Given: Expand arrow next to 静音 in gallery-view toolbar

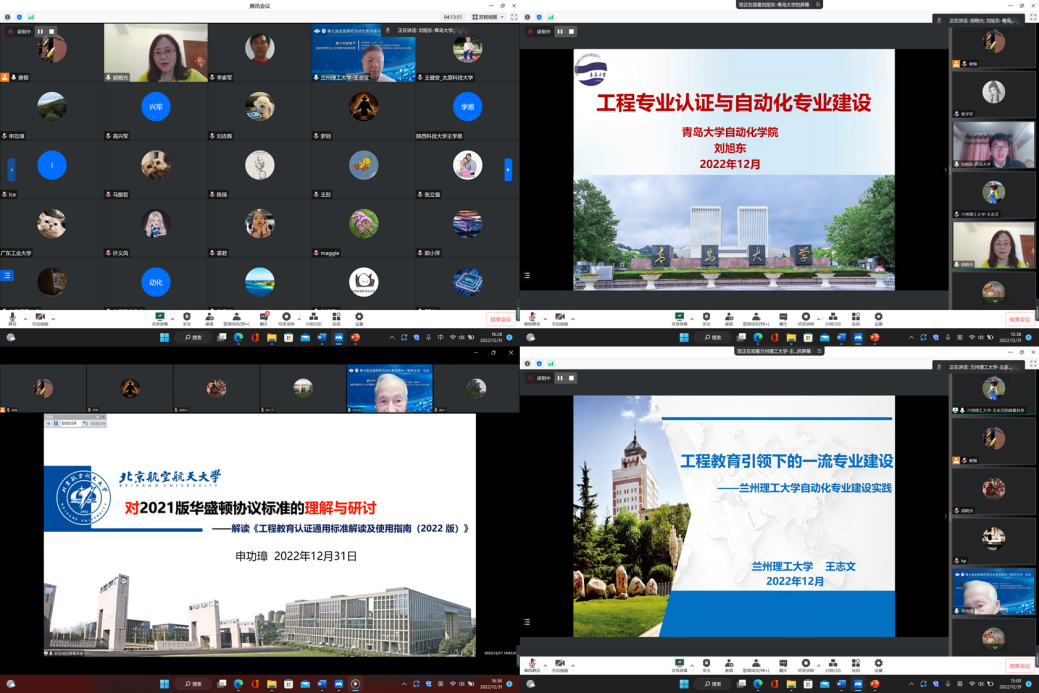Looking at the screenshot, I should click(24, 315).
